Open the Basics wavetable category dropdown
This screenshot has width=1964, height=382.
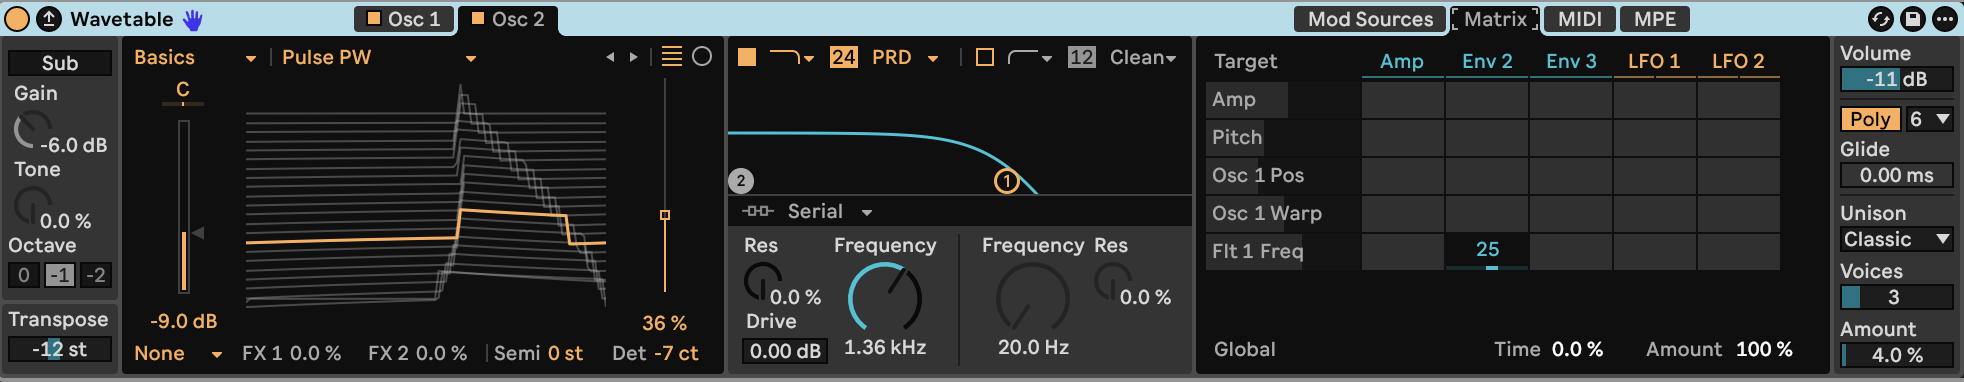pos(195,58)
